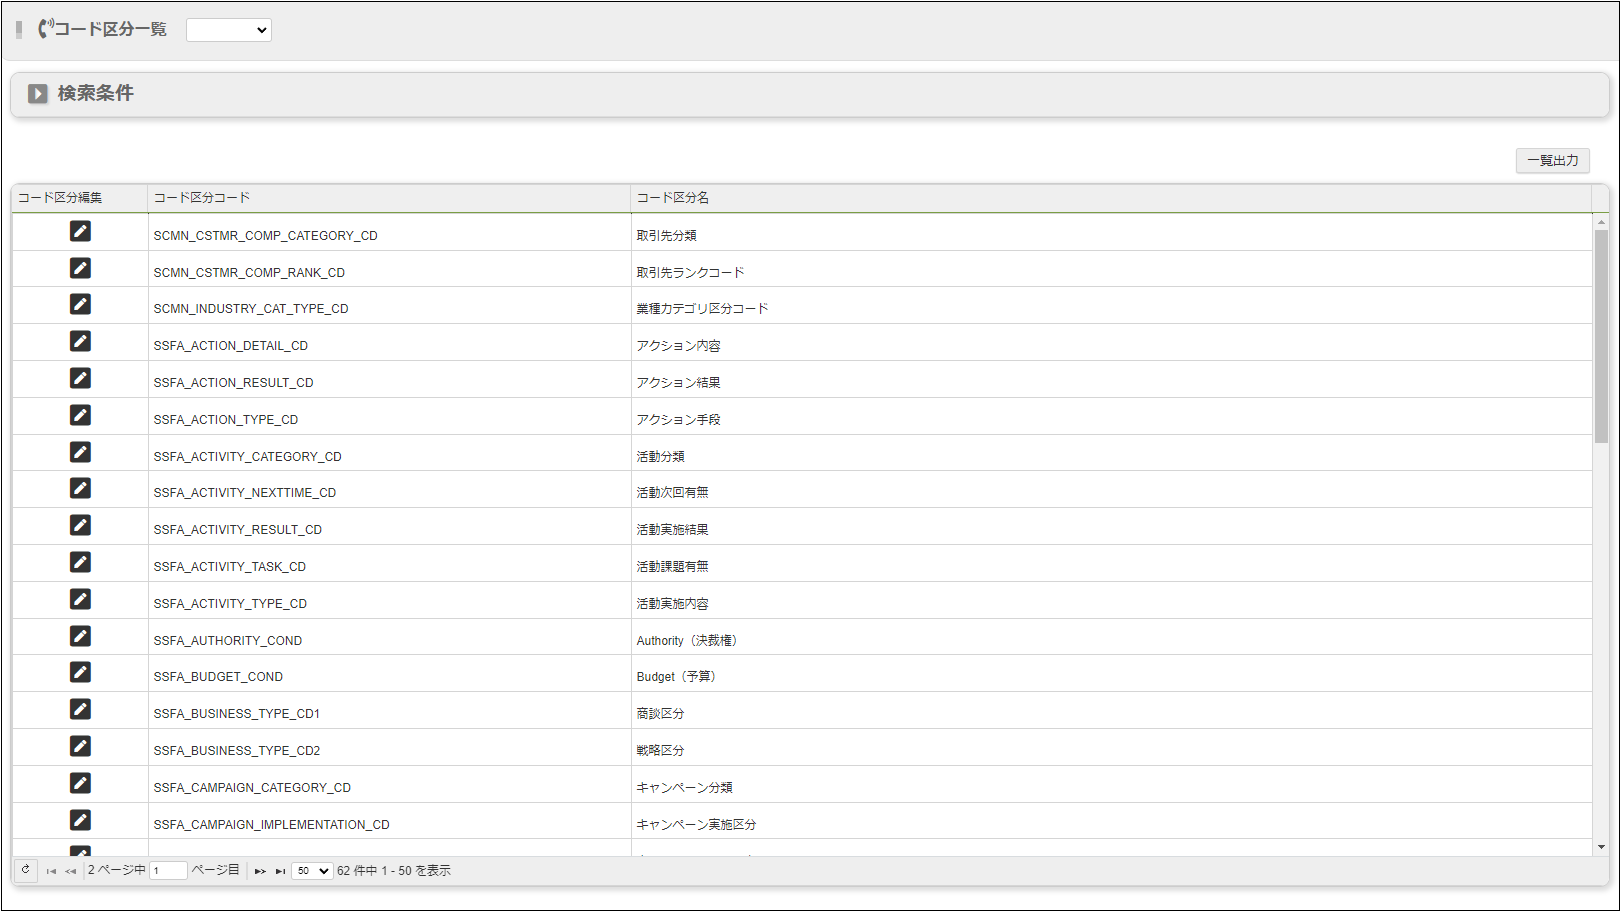Viewport: 1620px width, 911px height.
Task: Jump to the last page of results
Action: click(x=280, y=871)
